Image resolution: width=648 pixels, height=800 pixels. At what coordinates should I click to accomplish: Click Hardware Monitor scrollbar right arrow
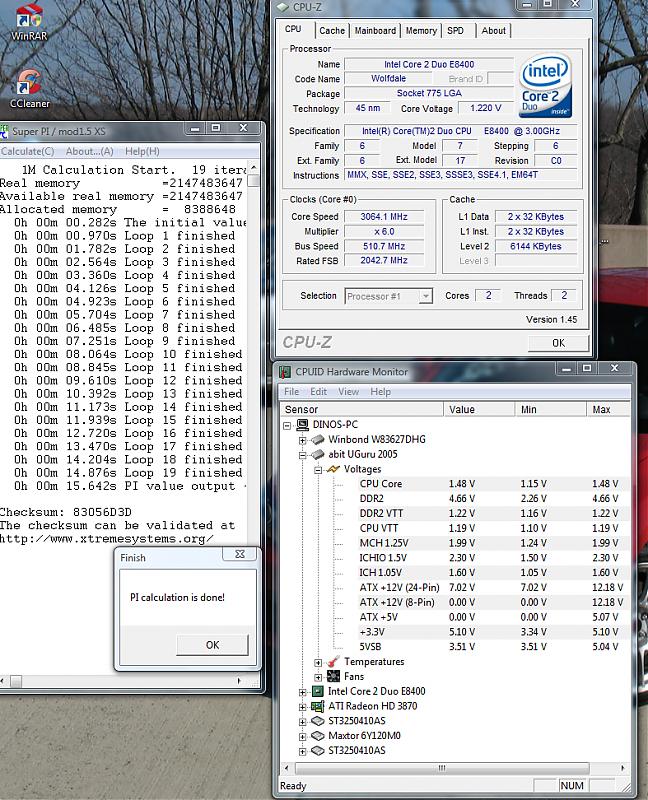coord(622,768)
